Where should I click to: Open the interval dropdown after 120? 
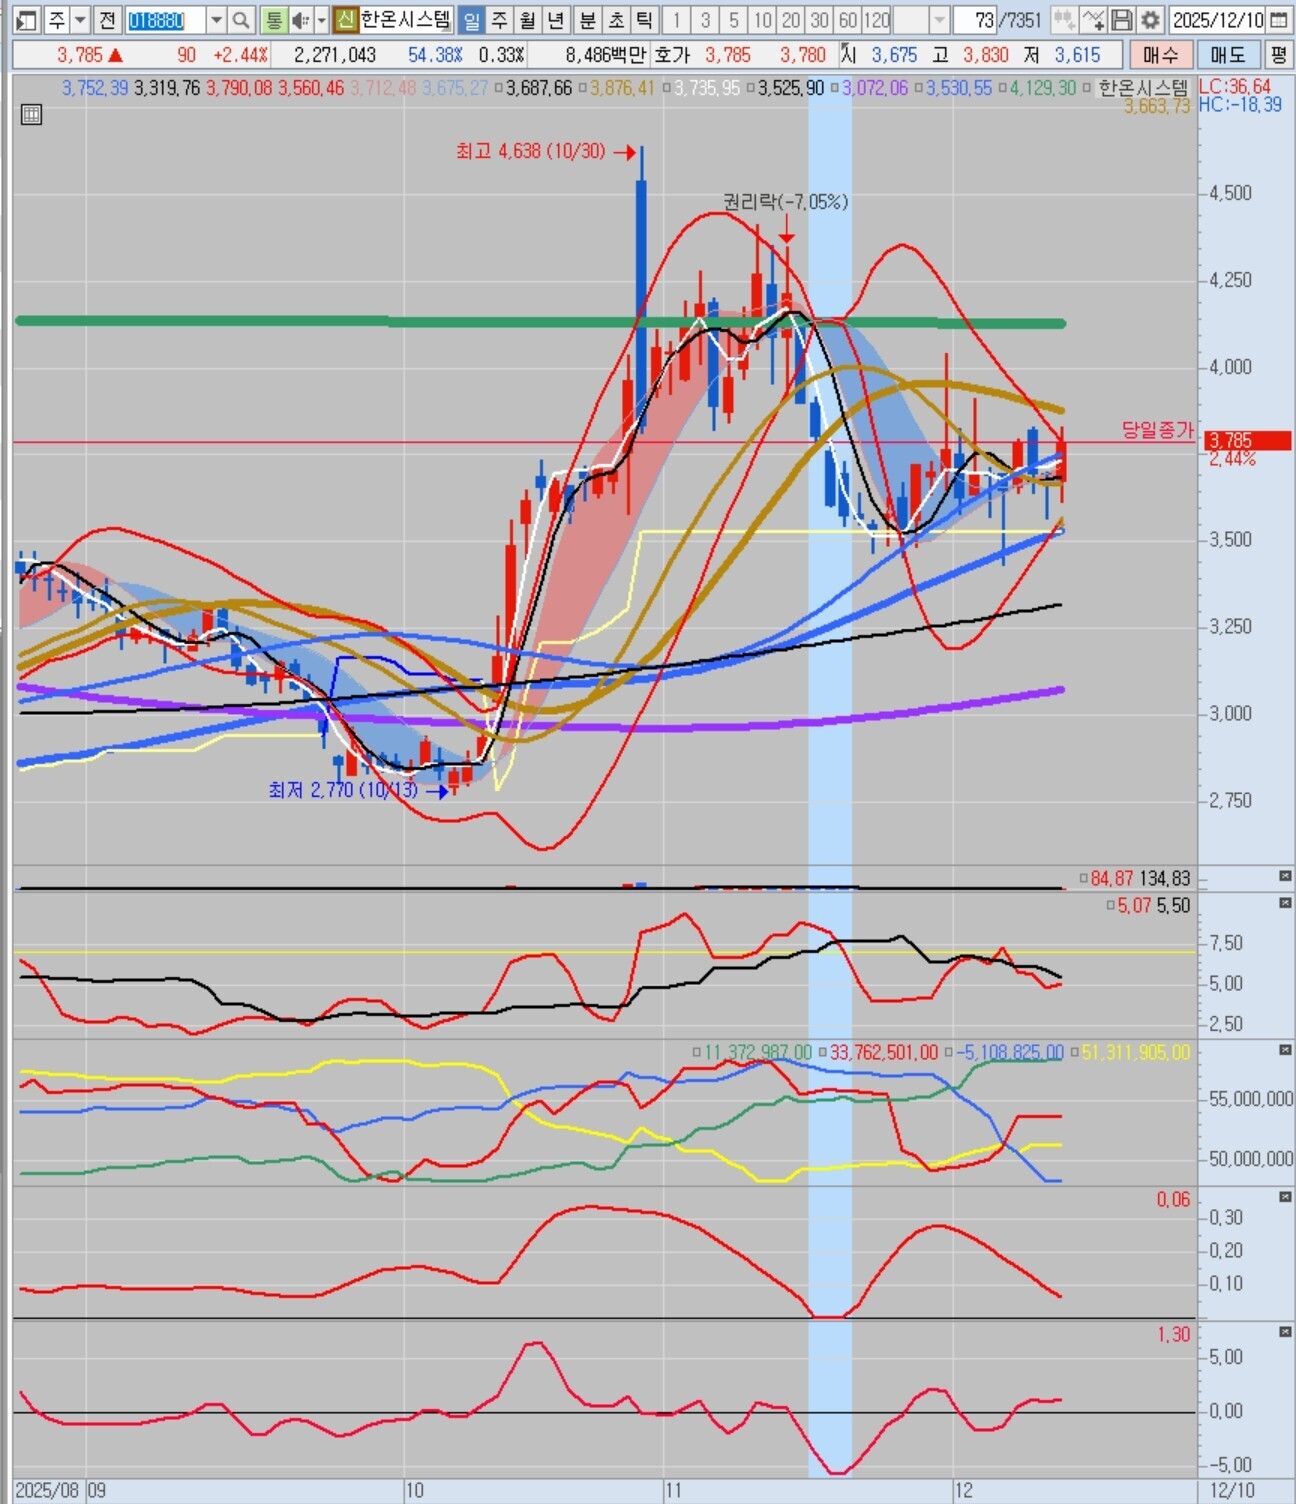938,19
